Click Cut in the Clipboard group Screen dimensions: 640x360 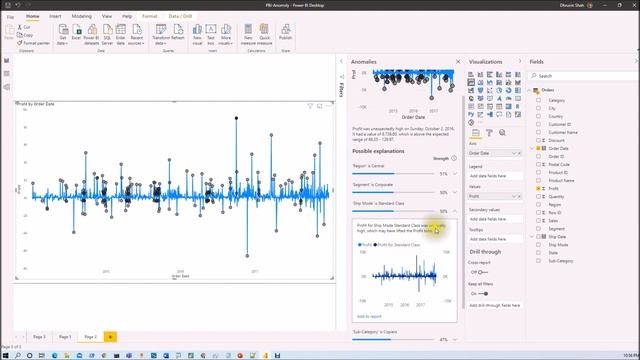click(x=24, y=27)
